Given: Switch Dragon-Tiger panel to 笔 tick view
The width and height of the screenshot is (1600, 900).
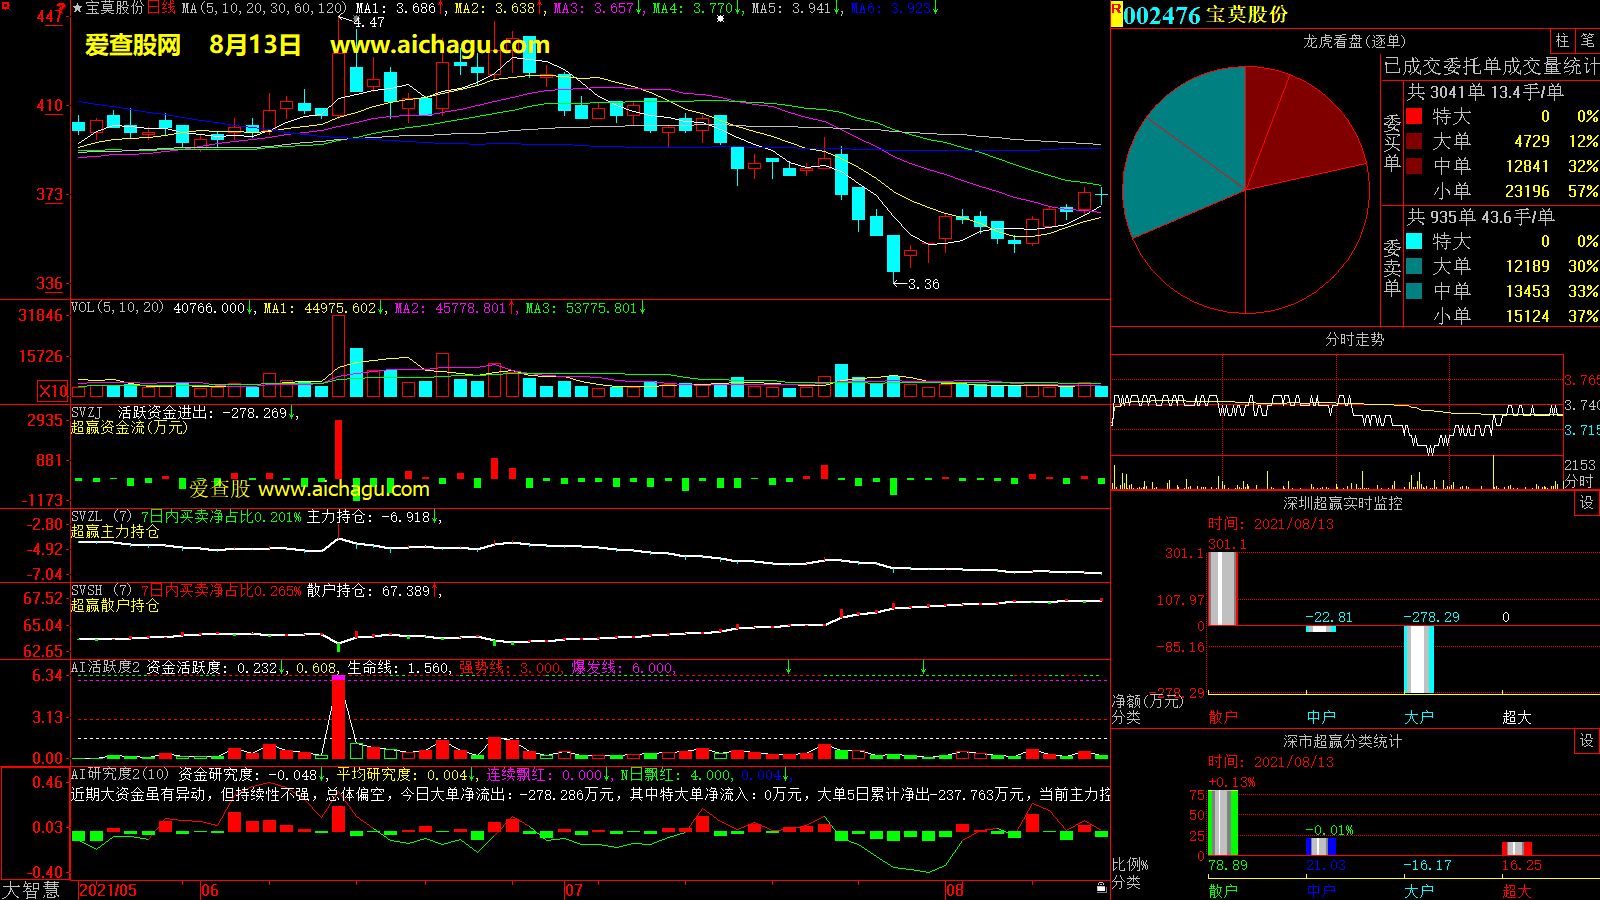Looking at the screenshot, I should pyautogui.click(x=1587, y=40).
